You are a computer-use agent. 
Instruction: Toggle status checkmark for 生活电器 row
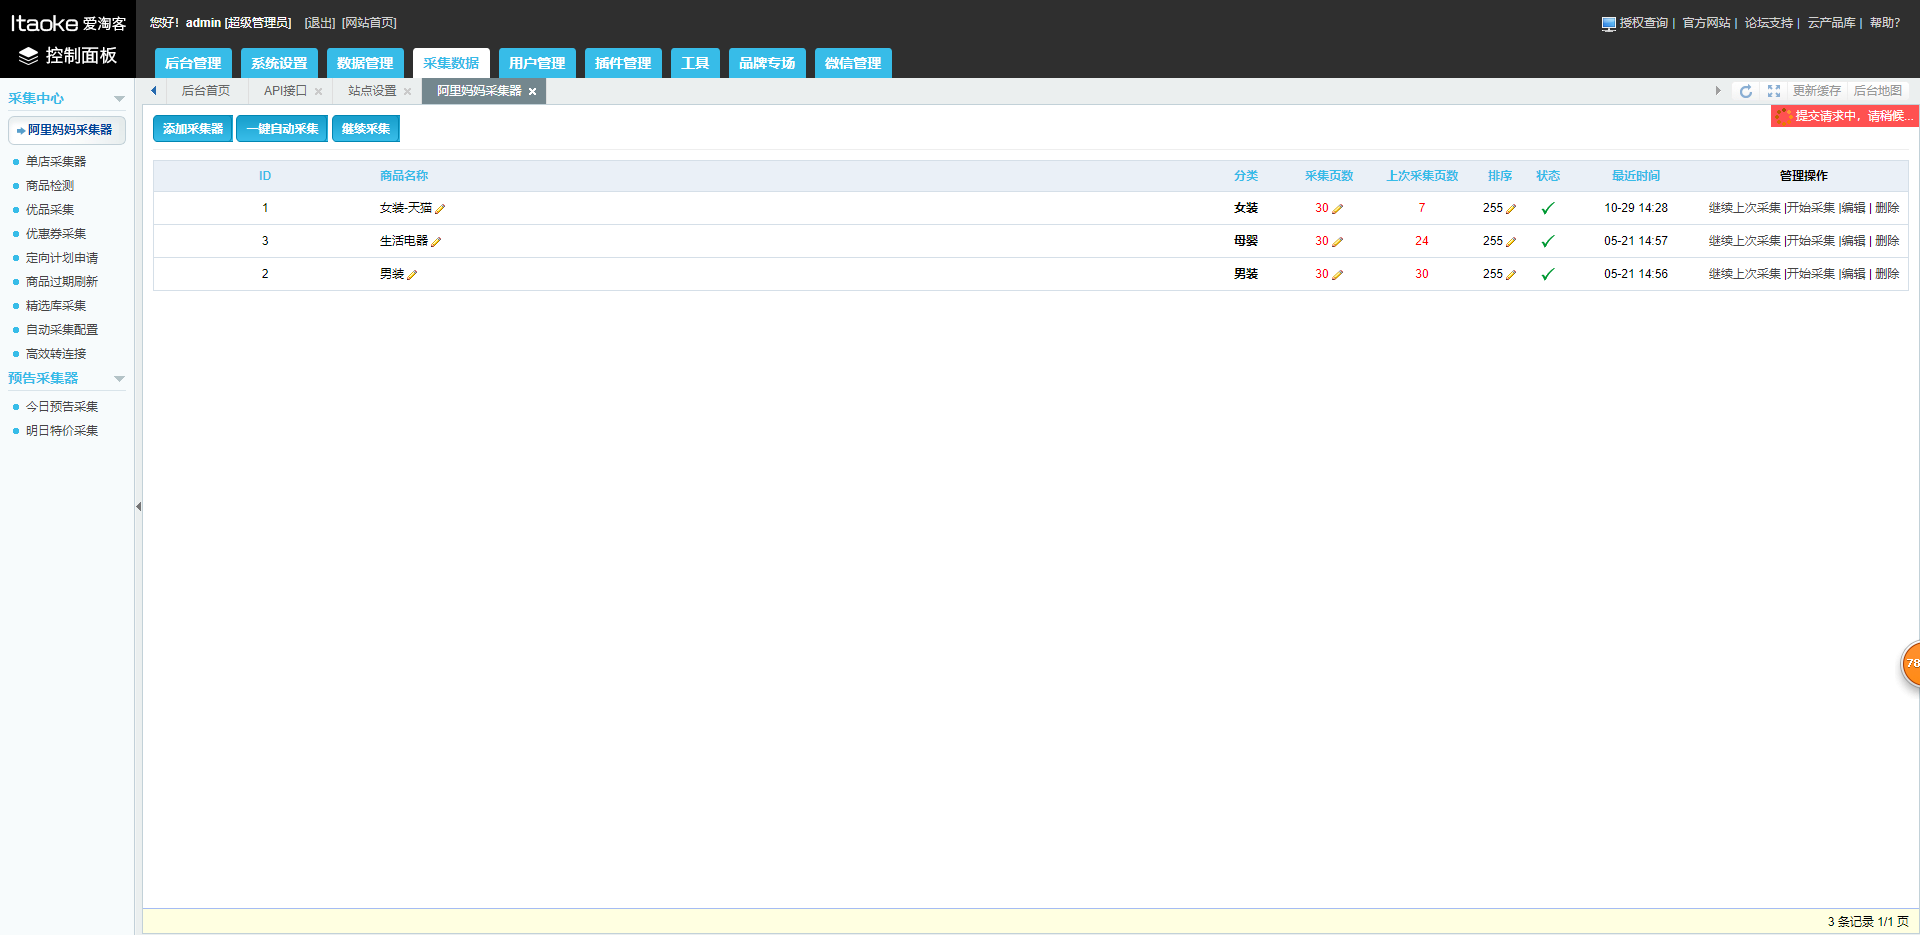point(1547,242)
